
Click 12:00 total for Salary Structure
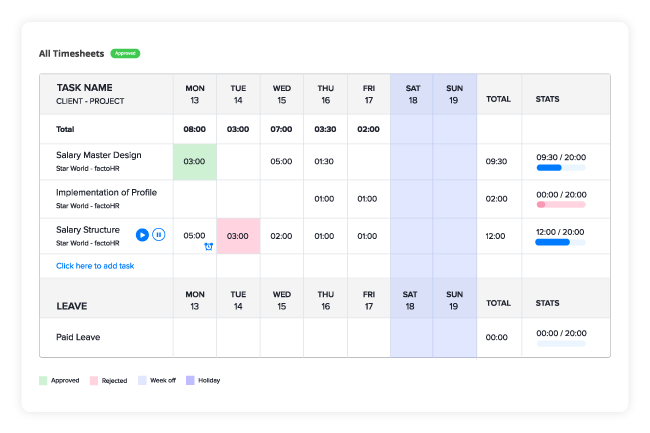pyautogui.click(x=495, y=236)
